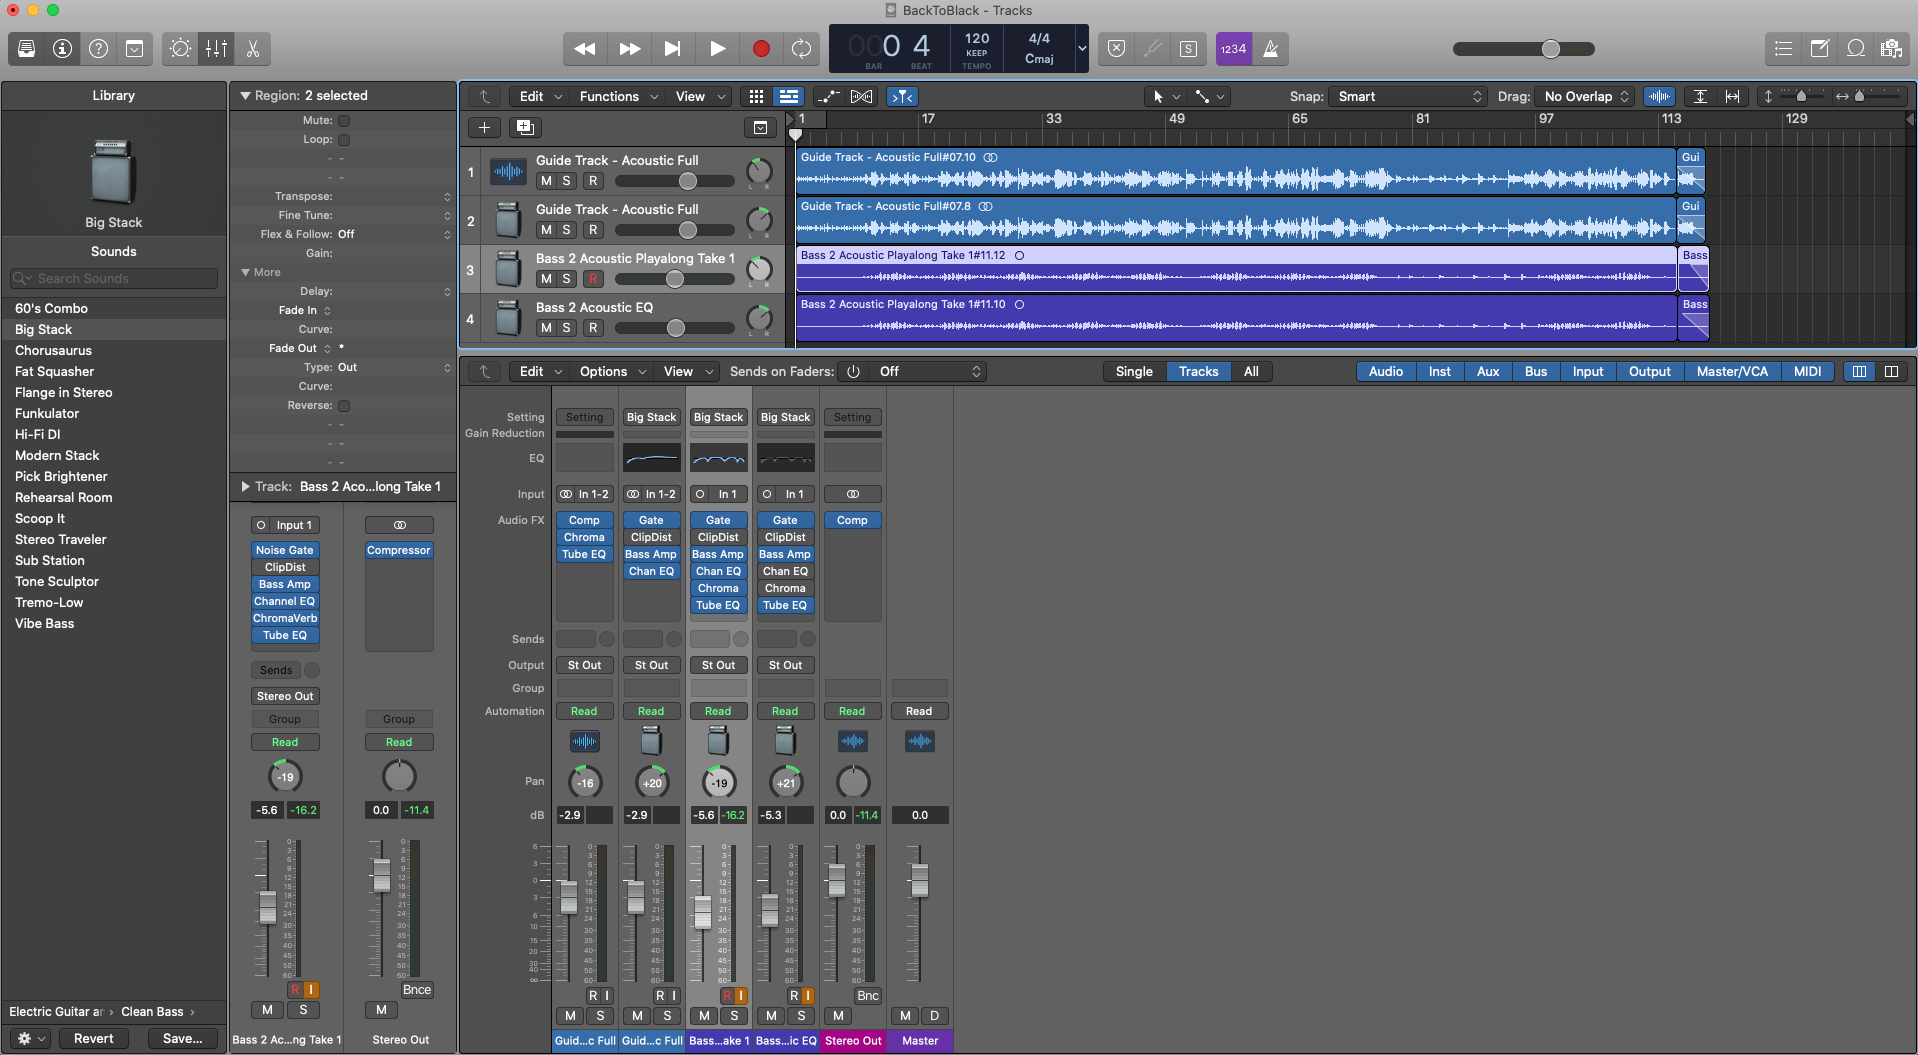The image size is (1918, 1055).
Task: Open the Tracks Edit menu
Action: coord(541,96)
